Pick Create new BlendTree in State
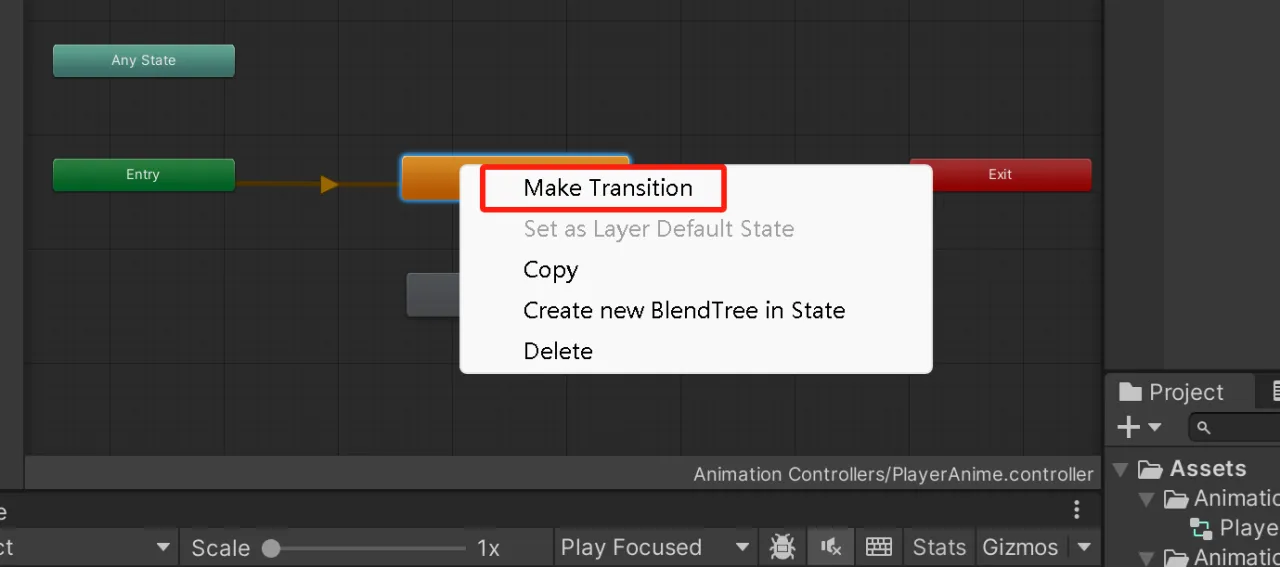This screenshot has width=1280, height=567. point(684,311)
